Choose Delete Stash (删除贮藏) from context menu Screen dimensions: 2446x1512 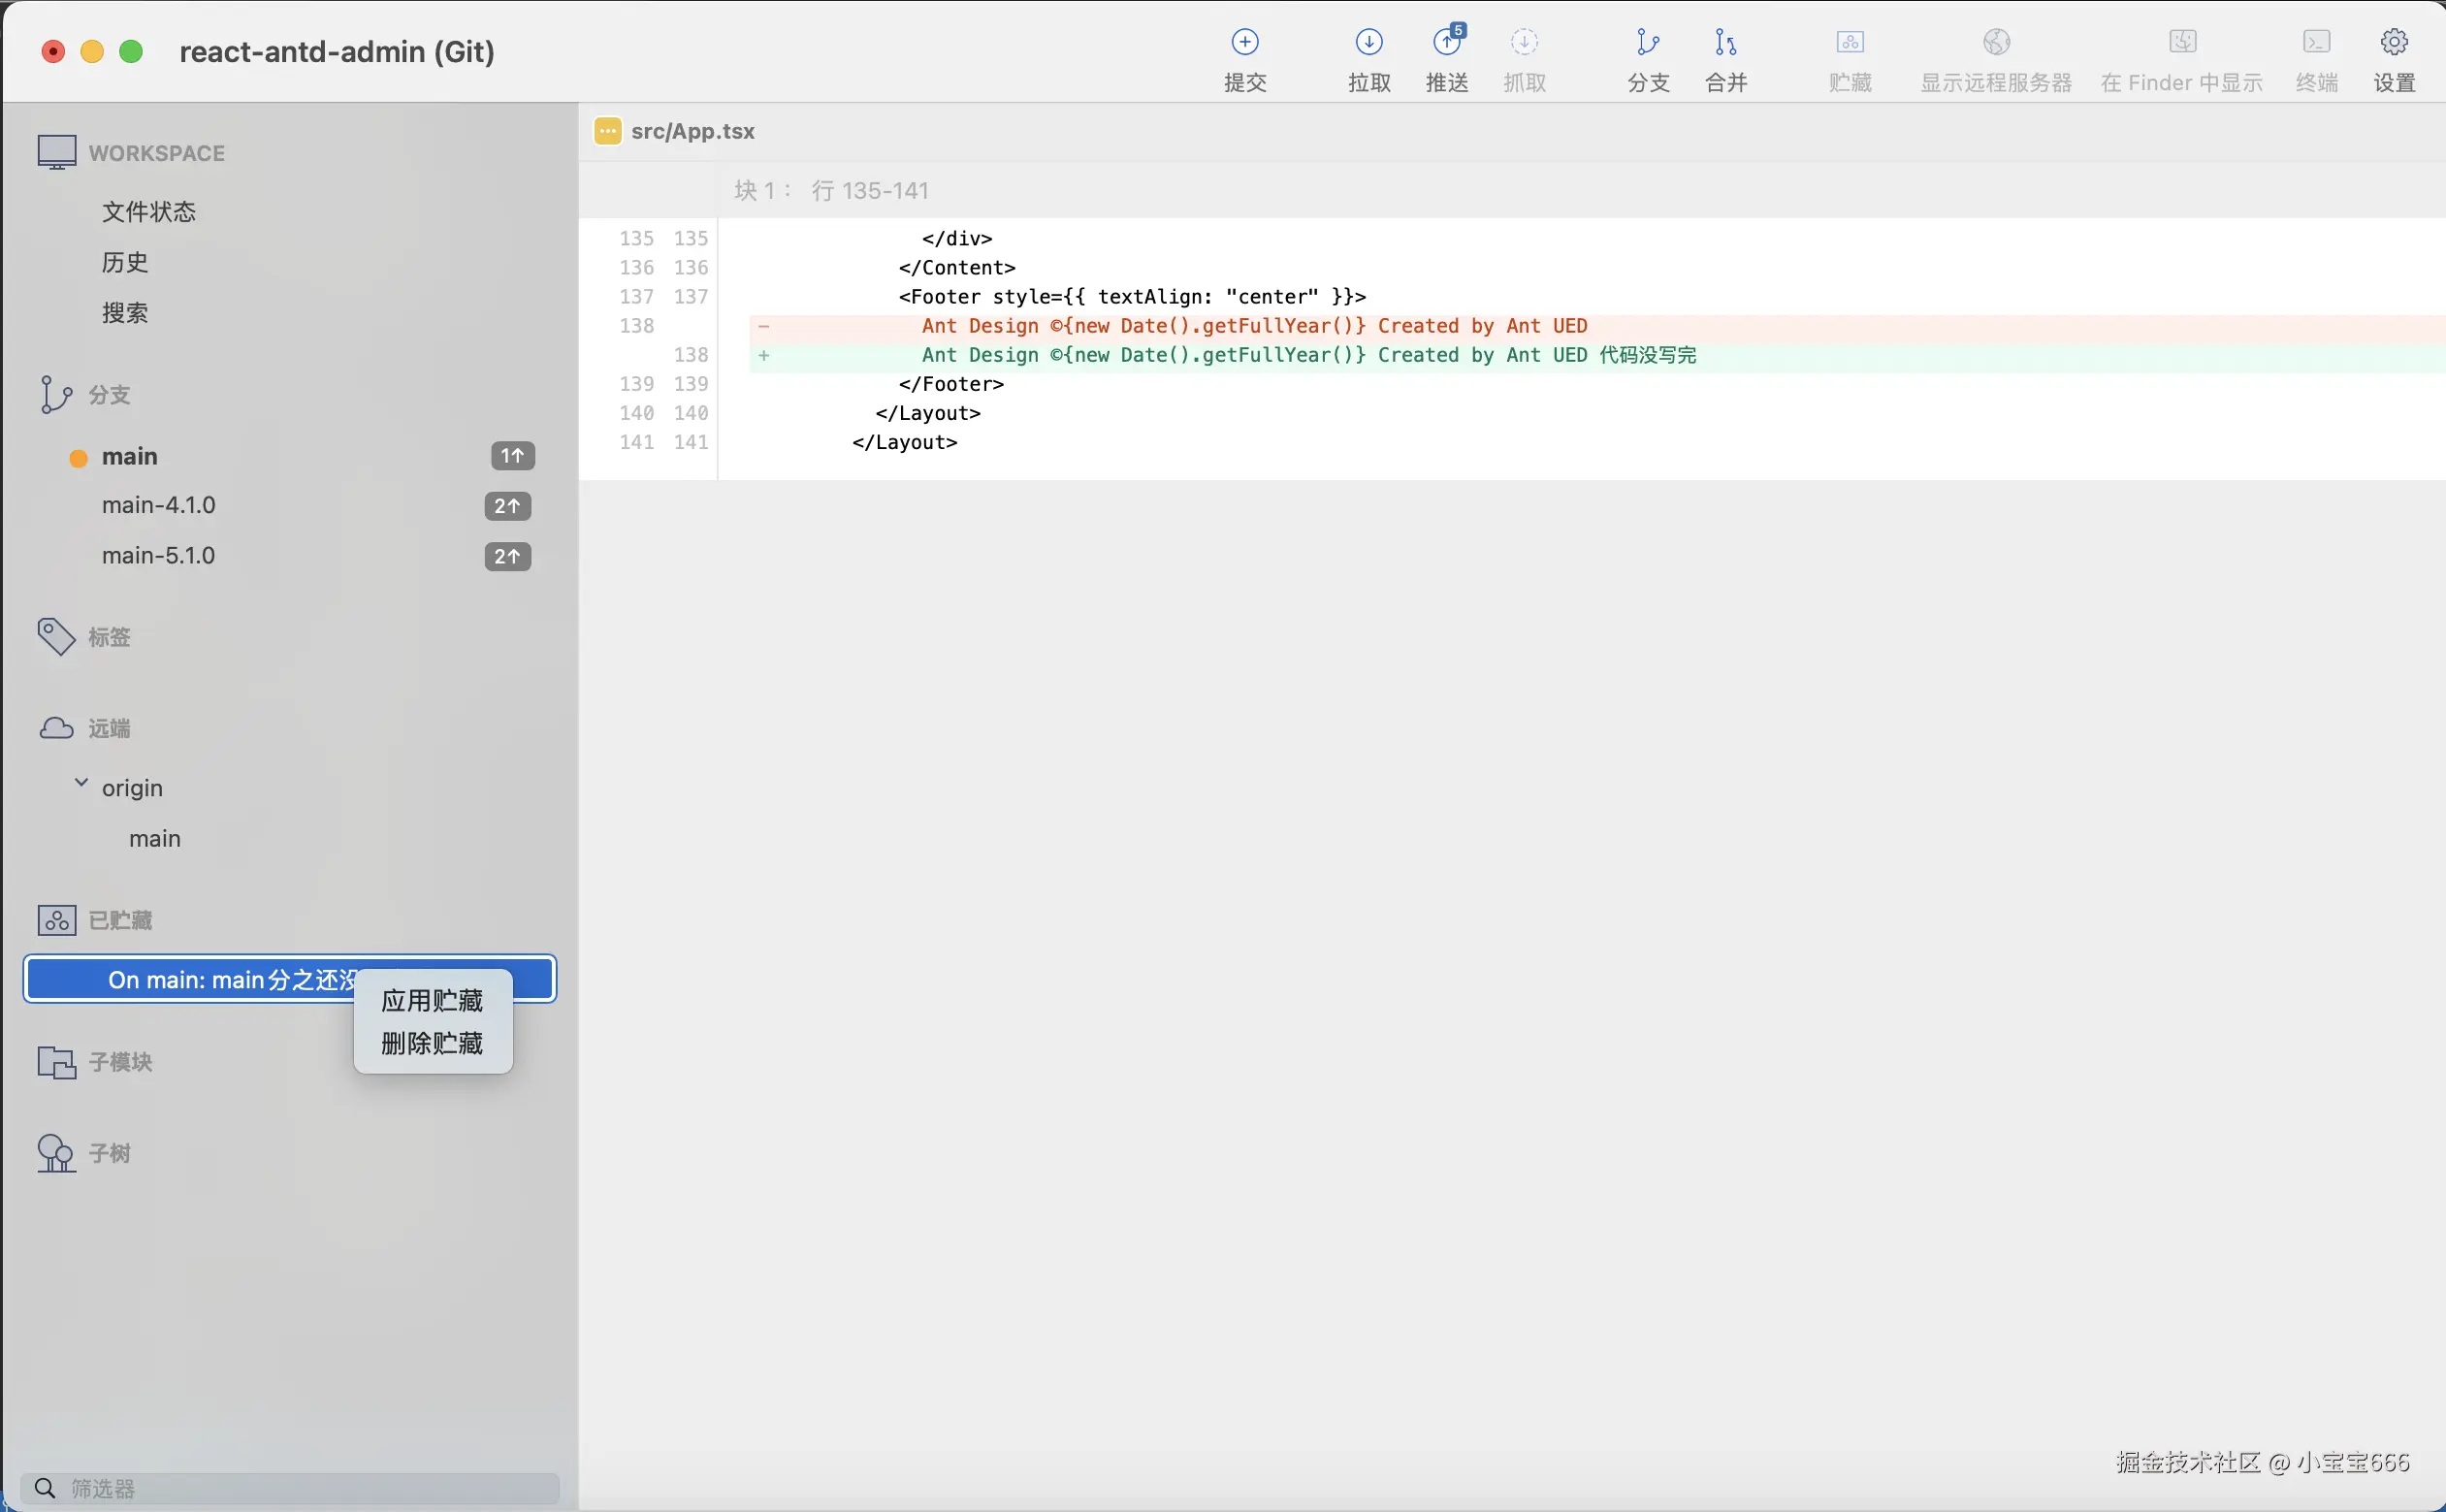432,1044
